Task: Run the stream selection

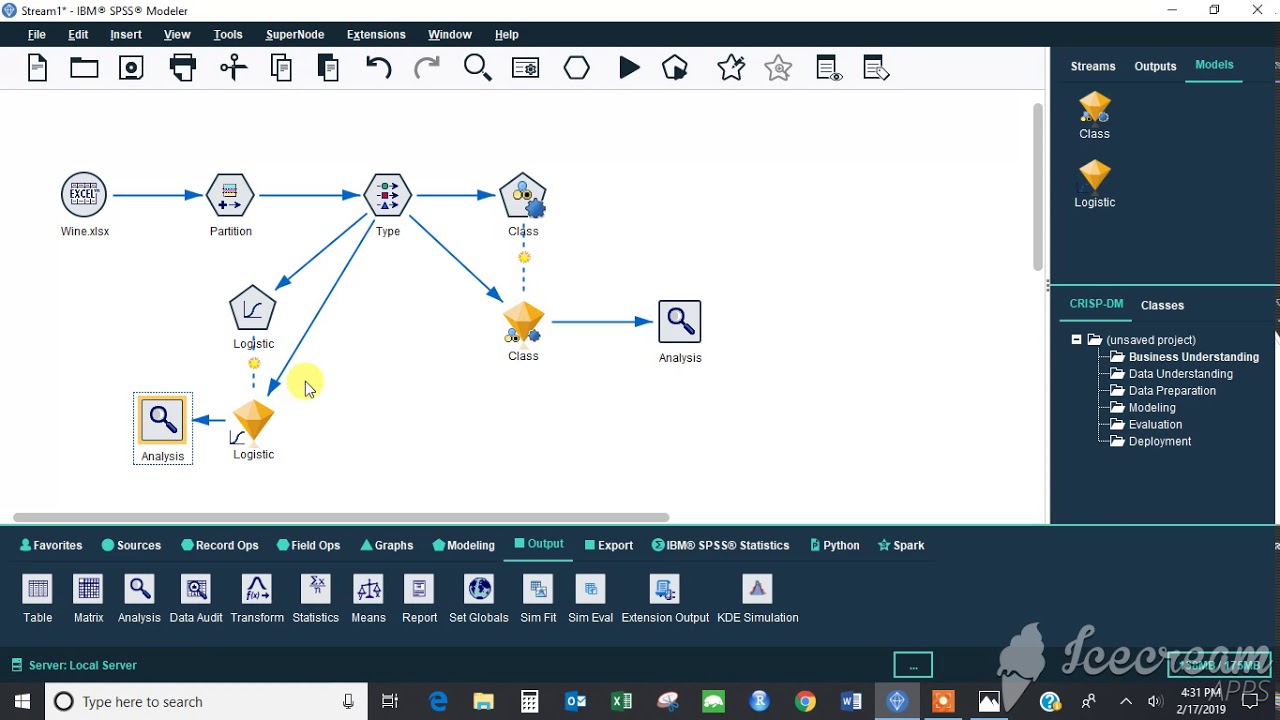Action: point(676,68)
